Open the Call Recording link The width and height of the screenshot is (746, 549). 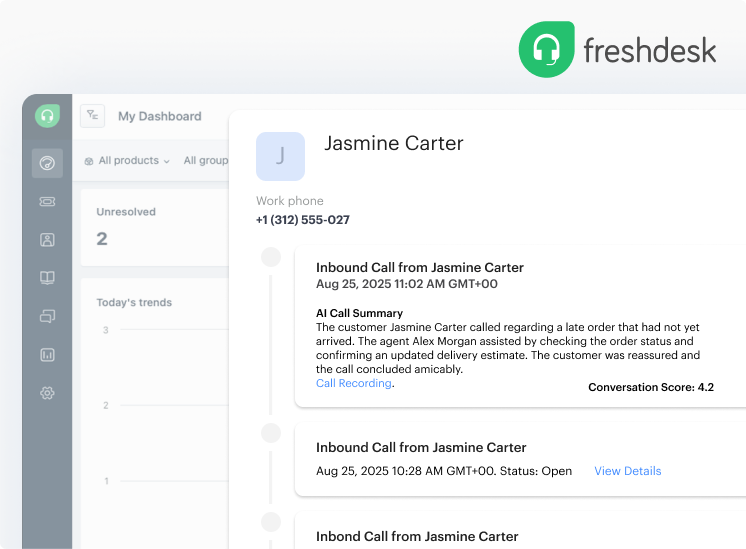[x=353, y=383]
